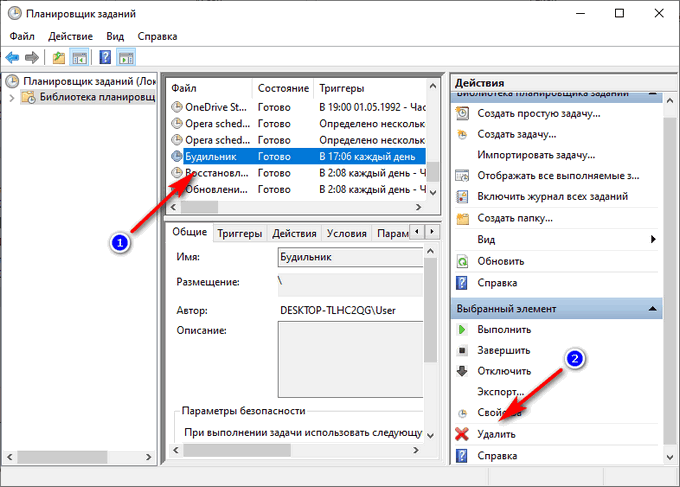
Task: Click the Создать простую задачу icon
Action: click(462, 113)
